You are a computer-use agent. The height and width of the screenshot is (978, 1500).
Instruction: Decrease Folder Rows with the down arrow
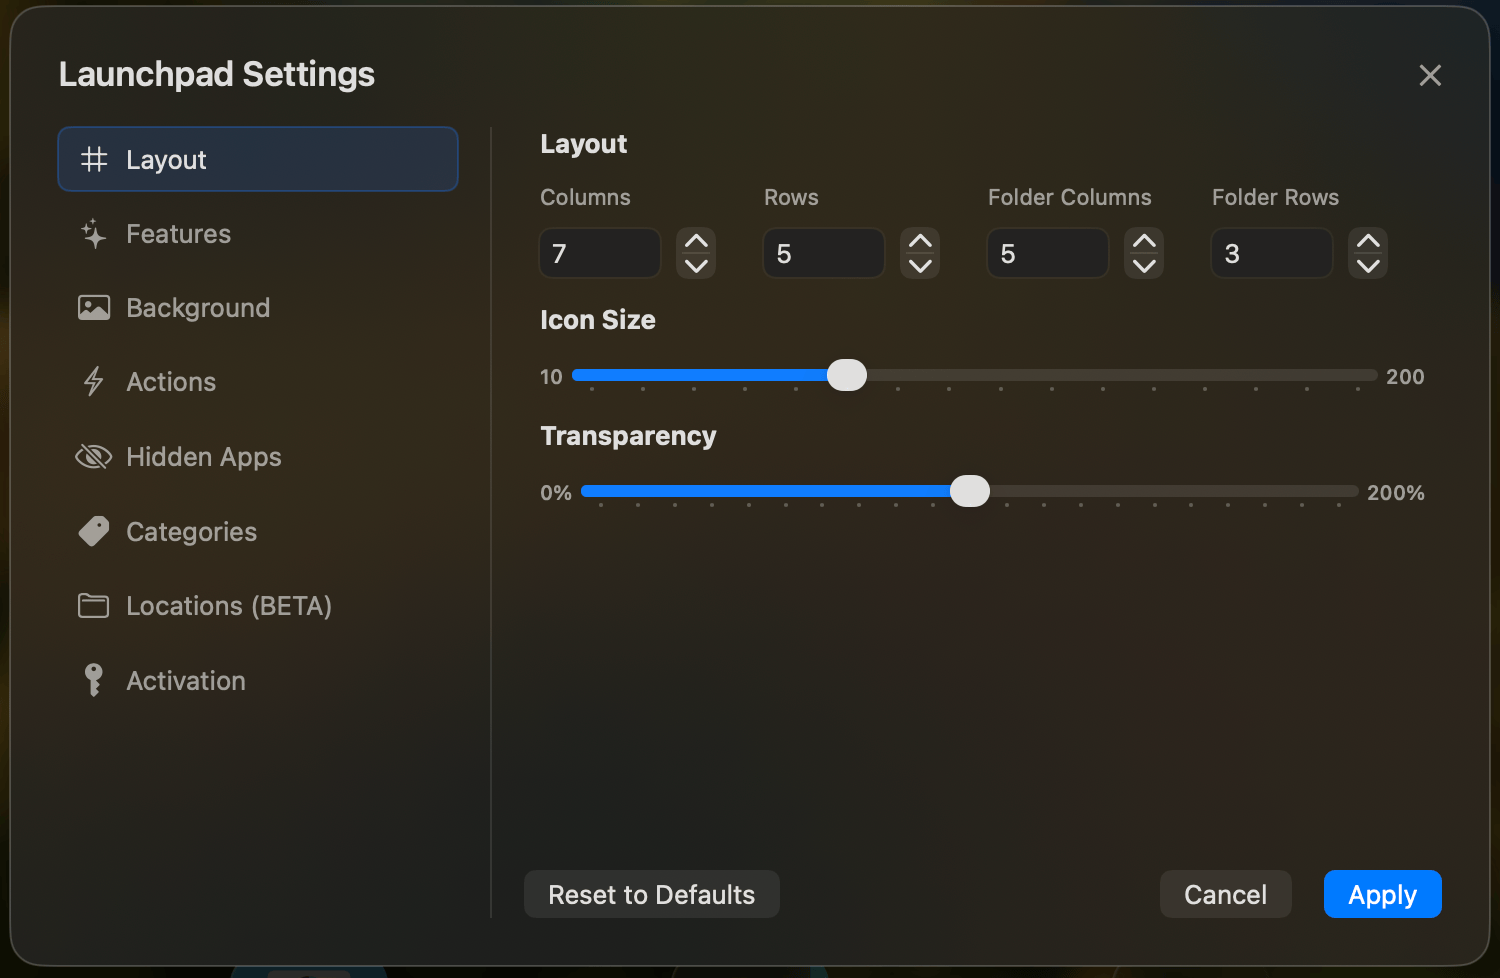pos(1367,265)
